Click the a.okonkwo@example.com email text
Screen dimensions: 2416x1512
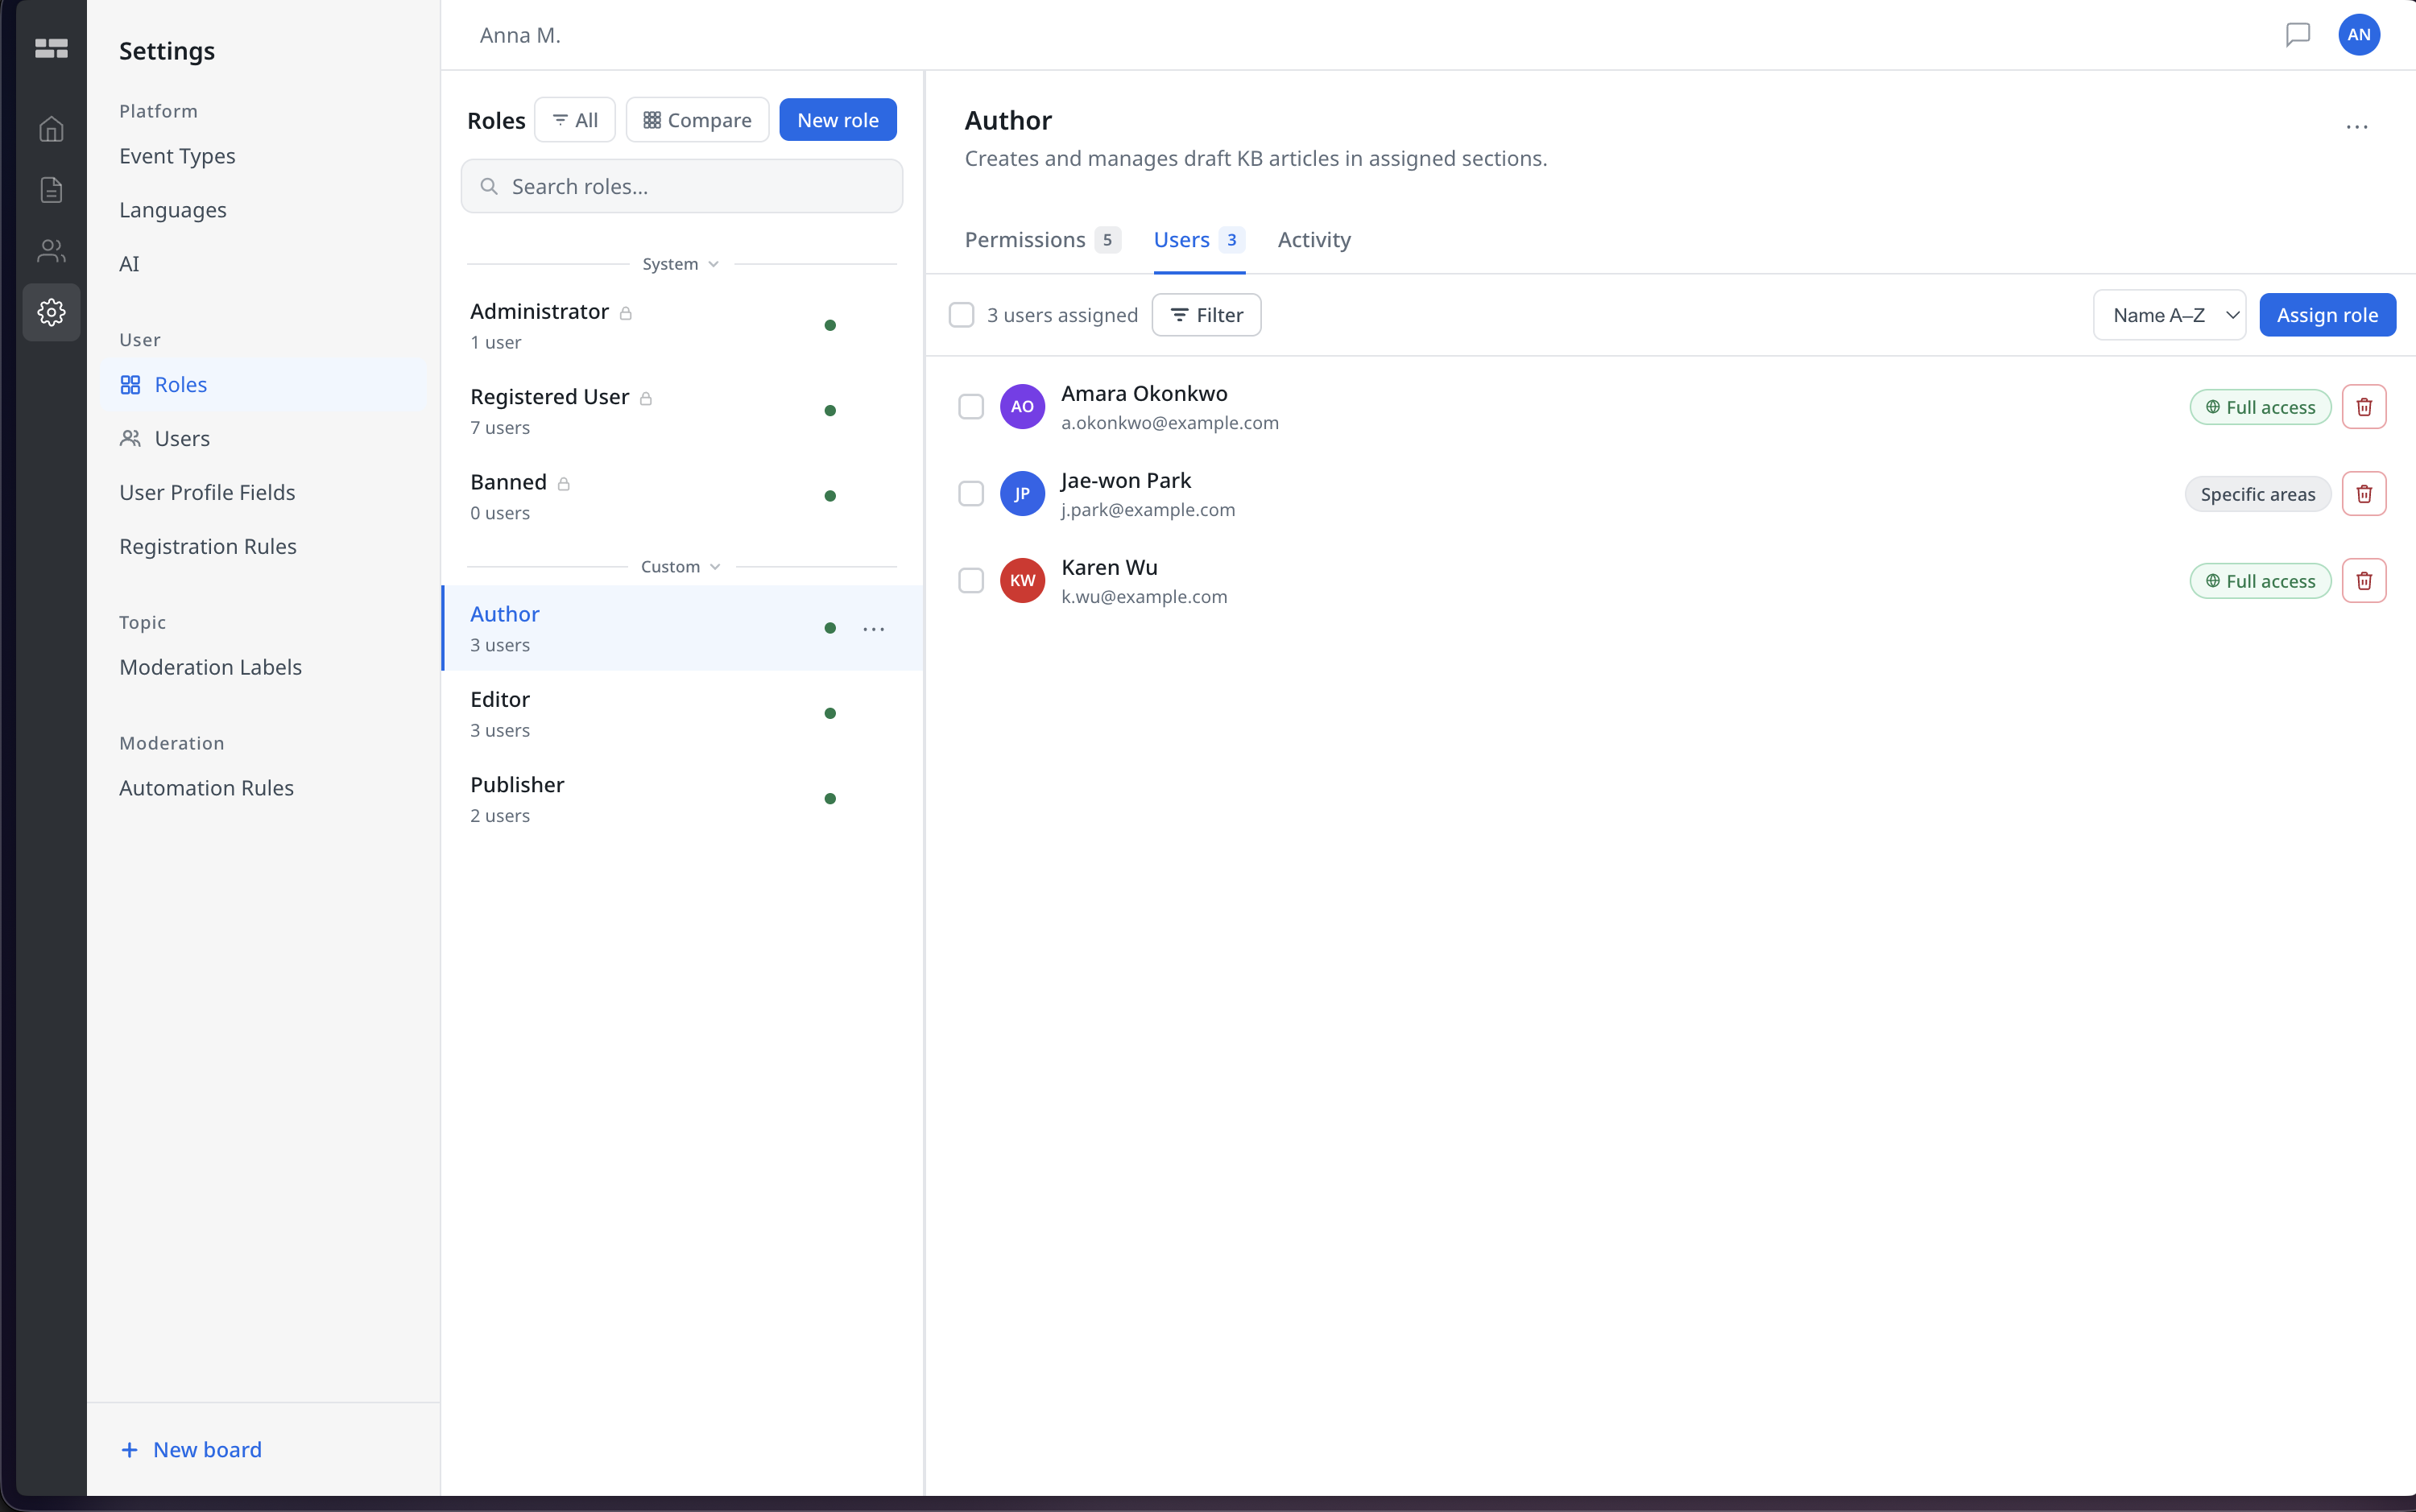coord(1170,423)
